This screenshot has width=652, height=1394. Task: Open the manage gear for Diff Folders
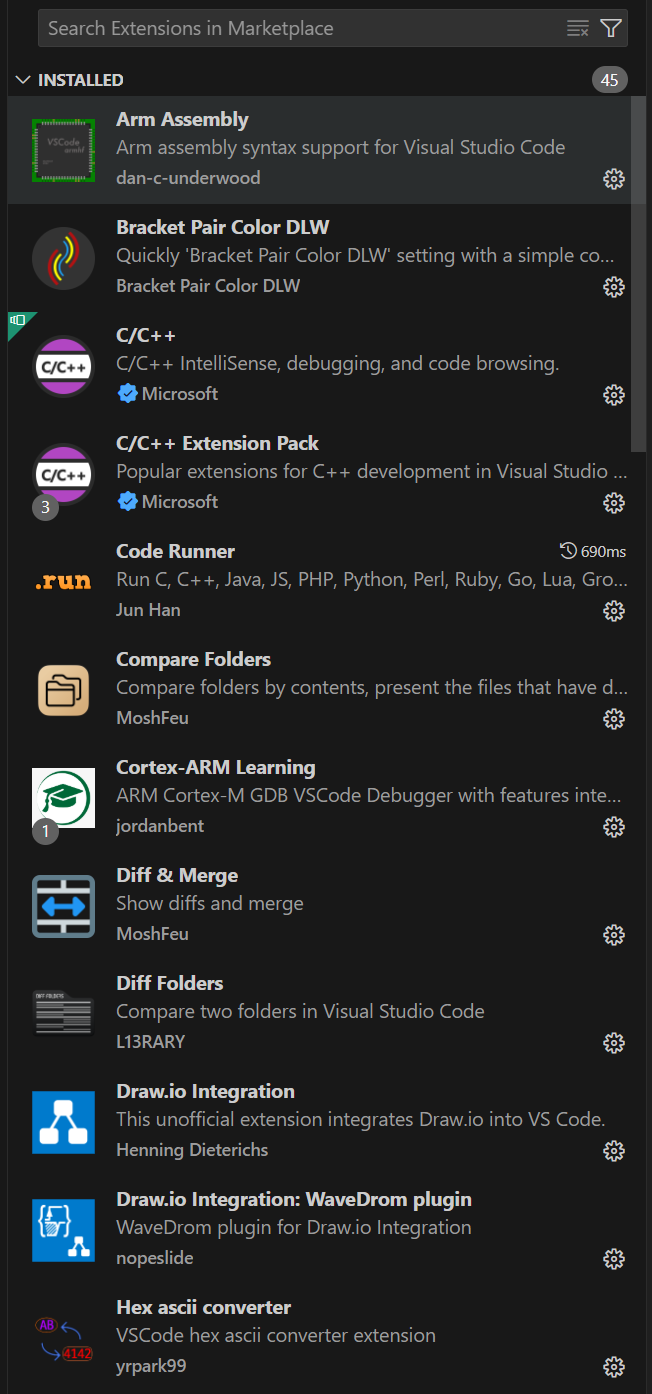point(614,1043)
